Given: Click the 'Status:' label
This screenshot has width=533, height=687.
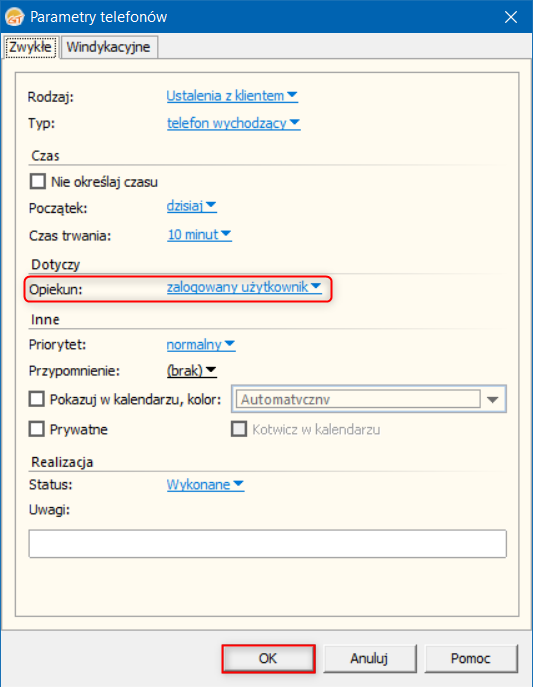Looking at the screenshot, I should 51,485.
